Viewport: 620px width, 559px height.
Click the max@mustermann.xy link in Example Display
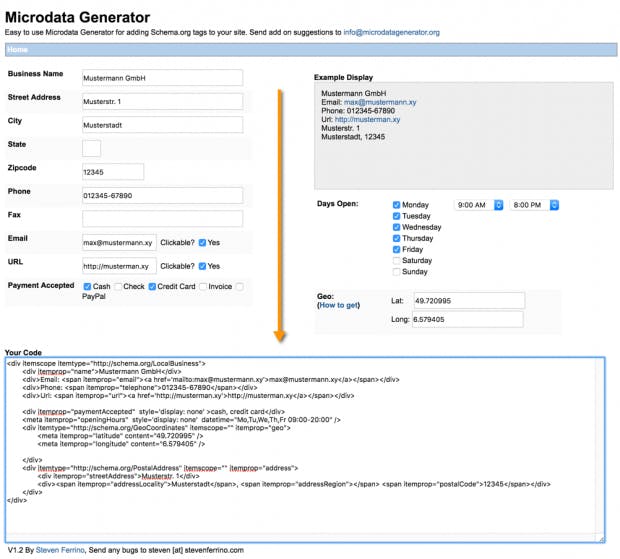[x=380, y=102]
